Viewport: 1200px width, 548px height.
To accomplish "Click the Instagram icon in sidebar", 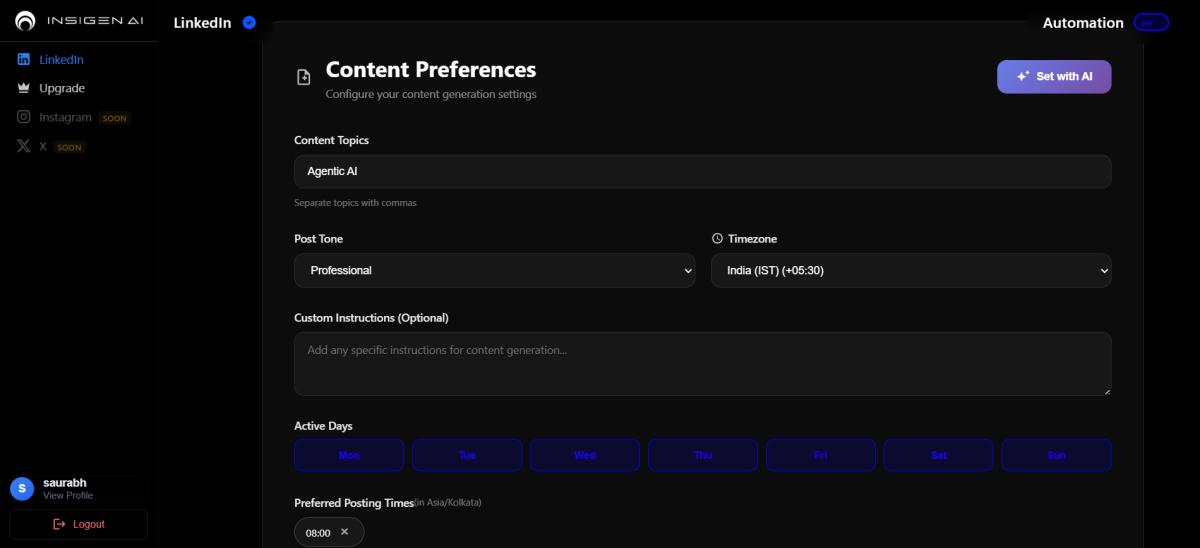I will [x=24, y=117].
